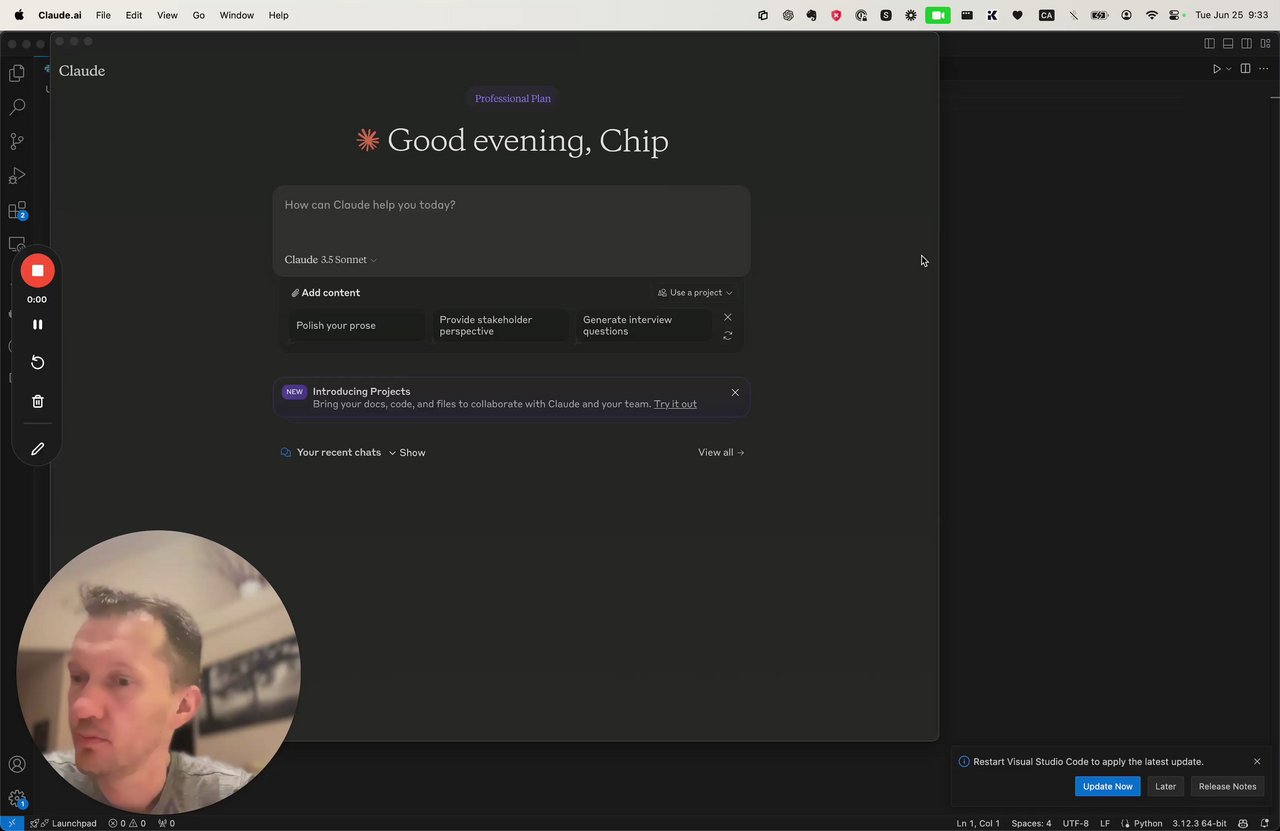Open the drawing pen tool
Screen dimensions: 1280x831
point(37,449)
